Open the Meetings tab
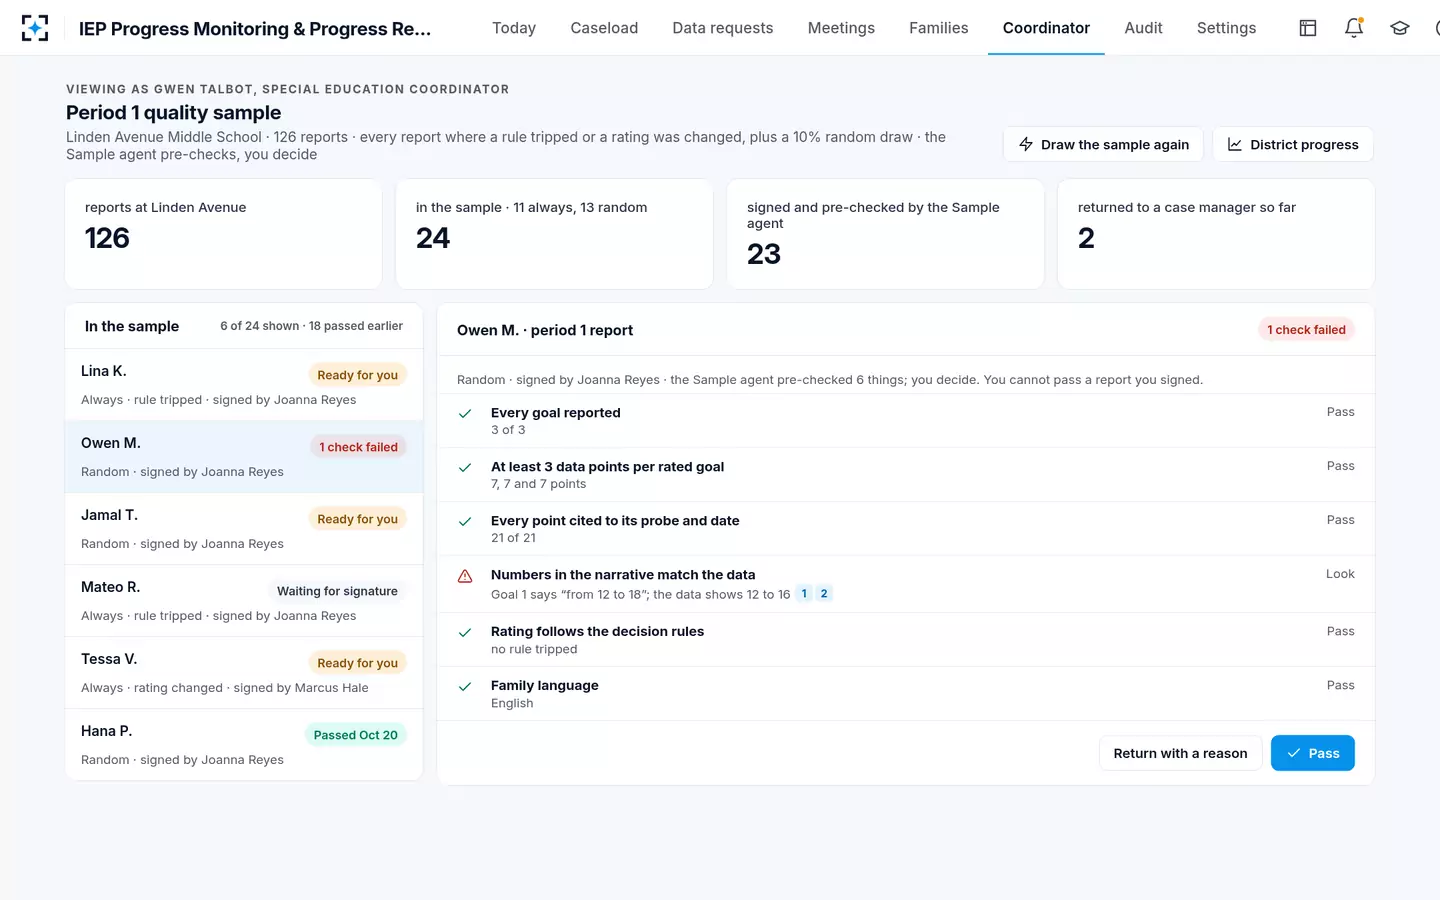 [x=841, y=28]
